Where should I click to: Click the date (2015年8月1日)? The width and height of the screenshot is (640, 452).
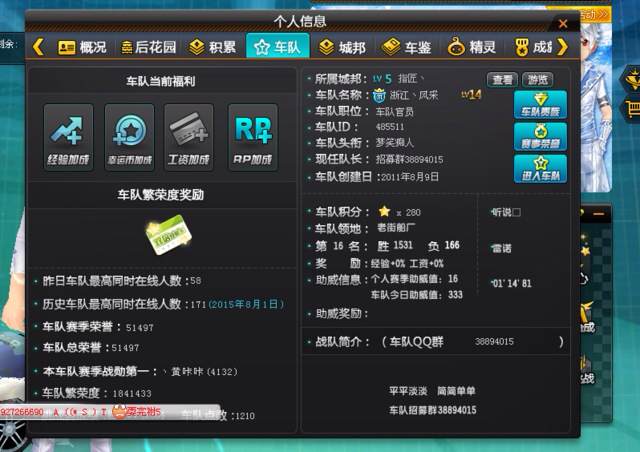(x=246, y=304)
